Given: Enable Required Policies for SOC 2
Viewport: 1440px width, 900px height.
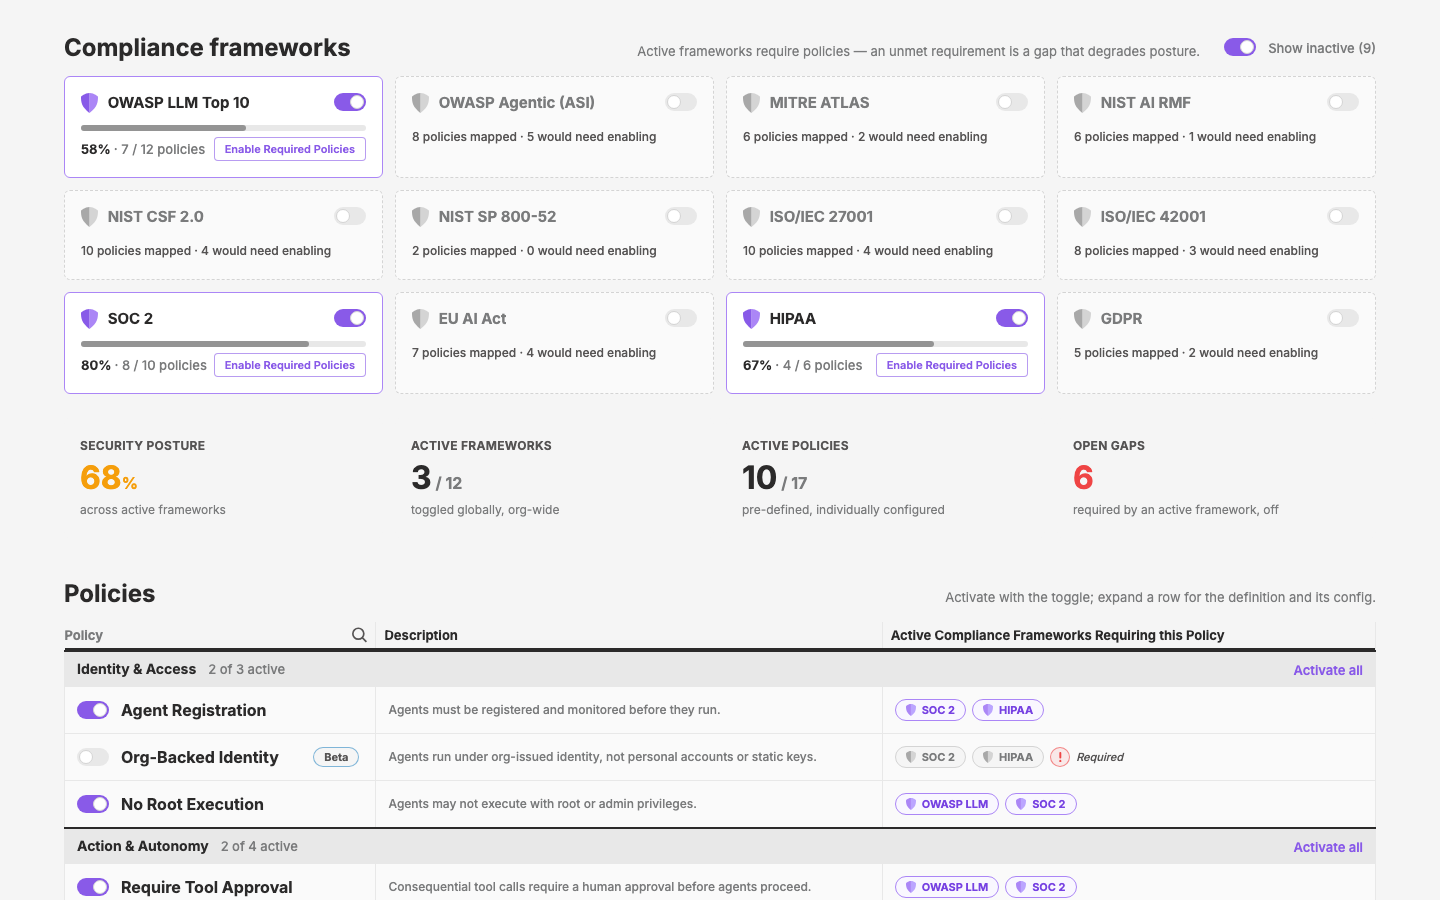Looking at the screenshot, I should coord(290,365).
